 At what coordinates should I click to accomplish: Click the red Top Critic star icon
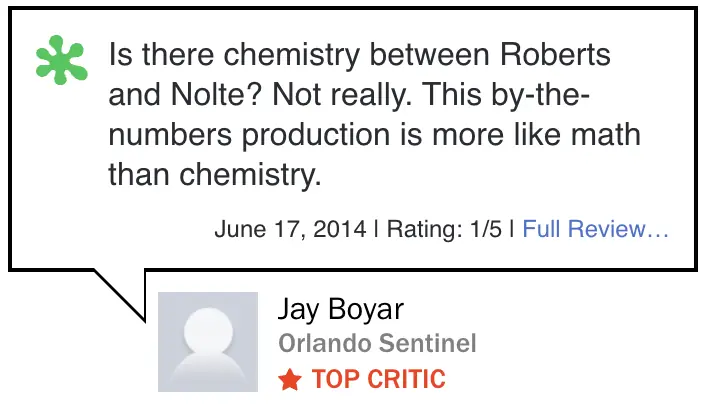(290, 380)
